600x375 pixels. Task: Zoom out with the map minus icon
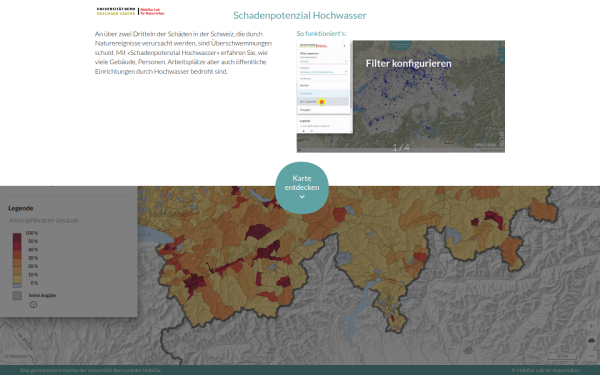tap(592, 355)
